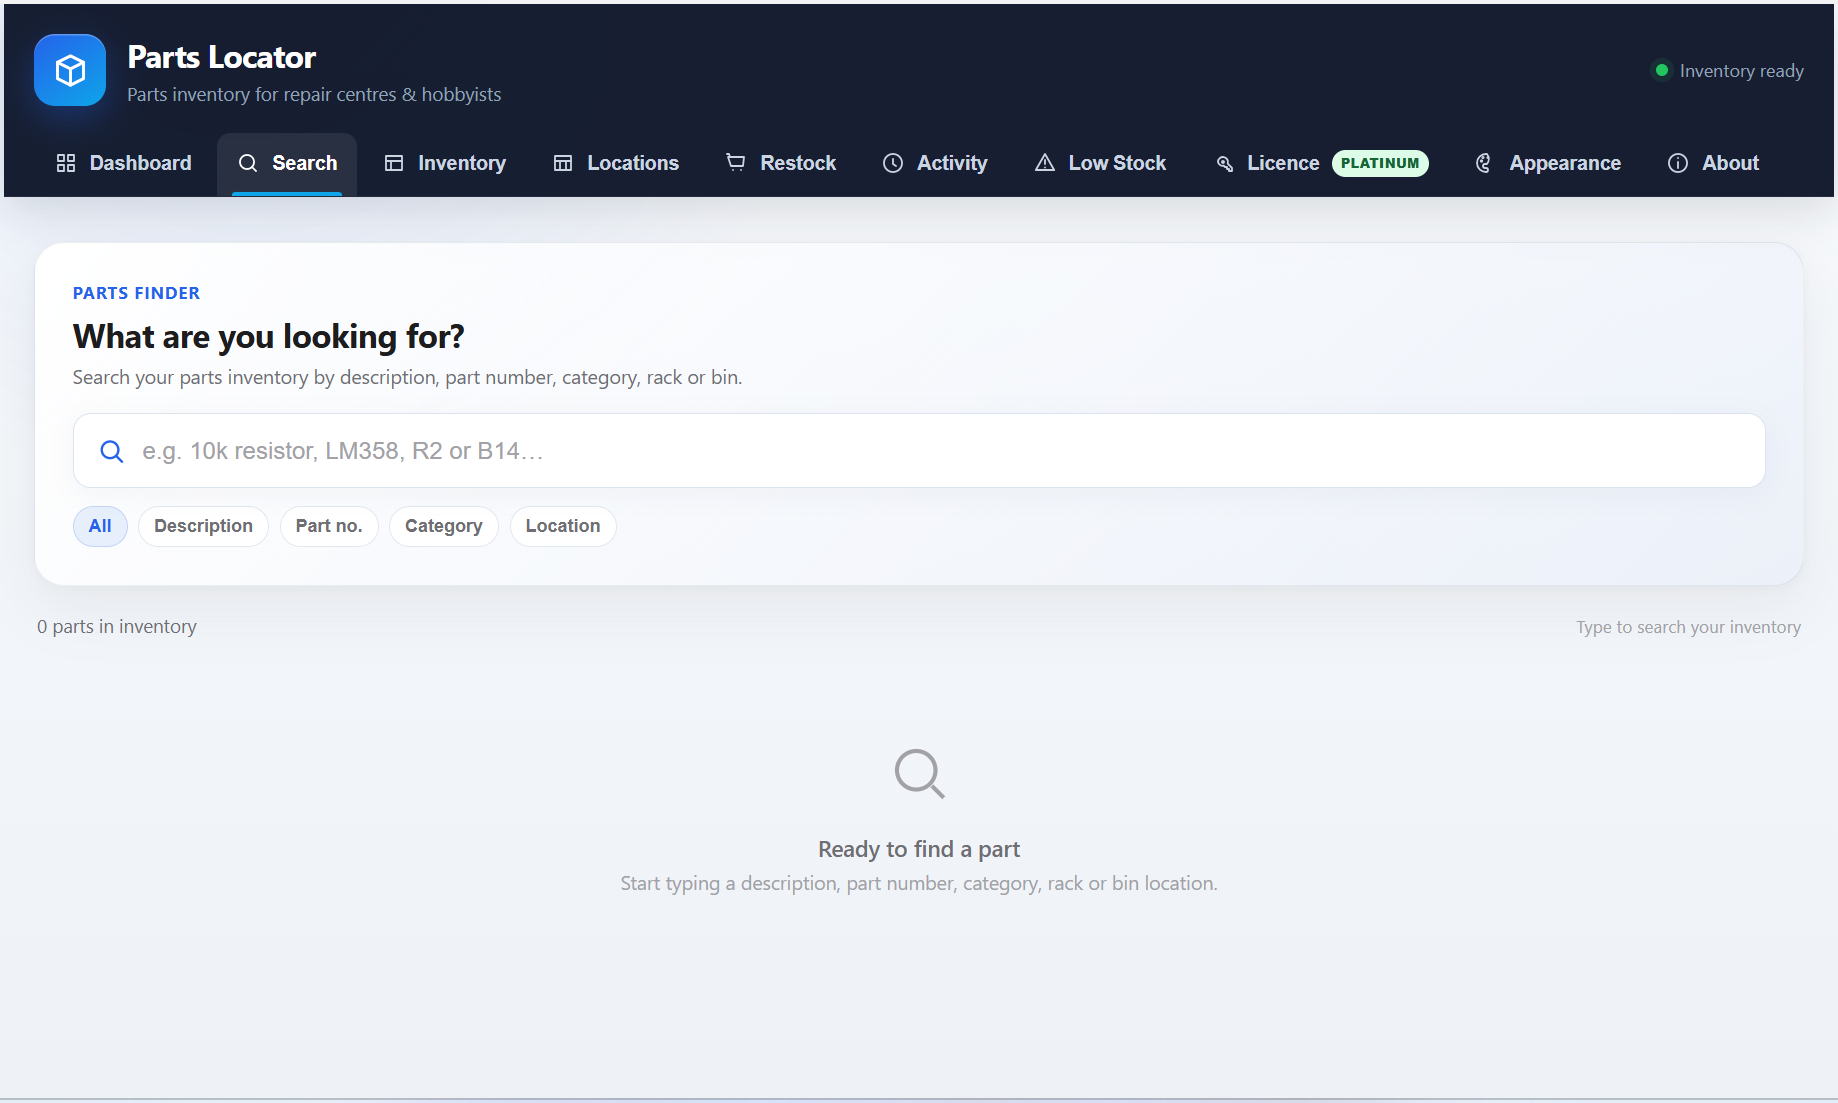
Task: Click the PLATINUM licence badge
Action: point(1380,163)
